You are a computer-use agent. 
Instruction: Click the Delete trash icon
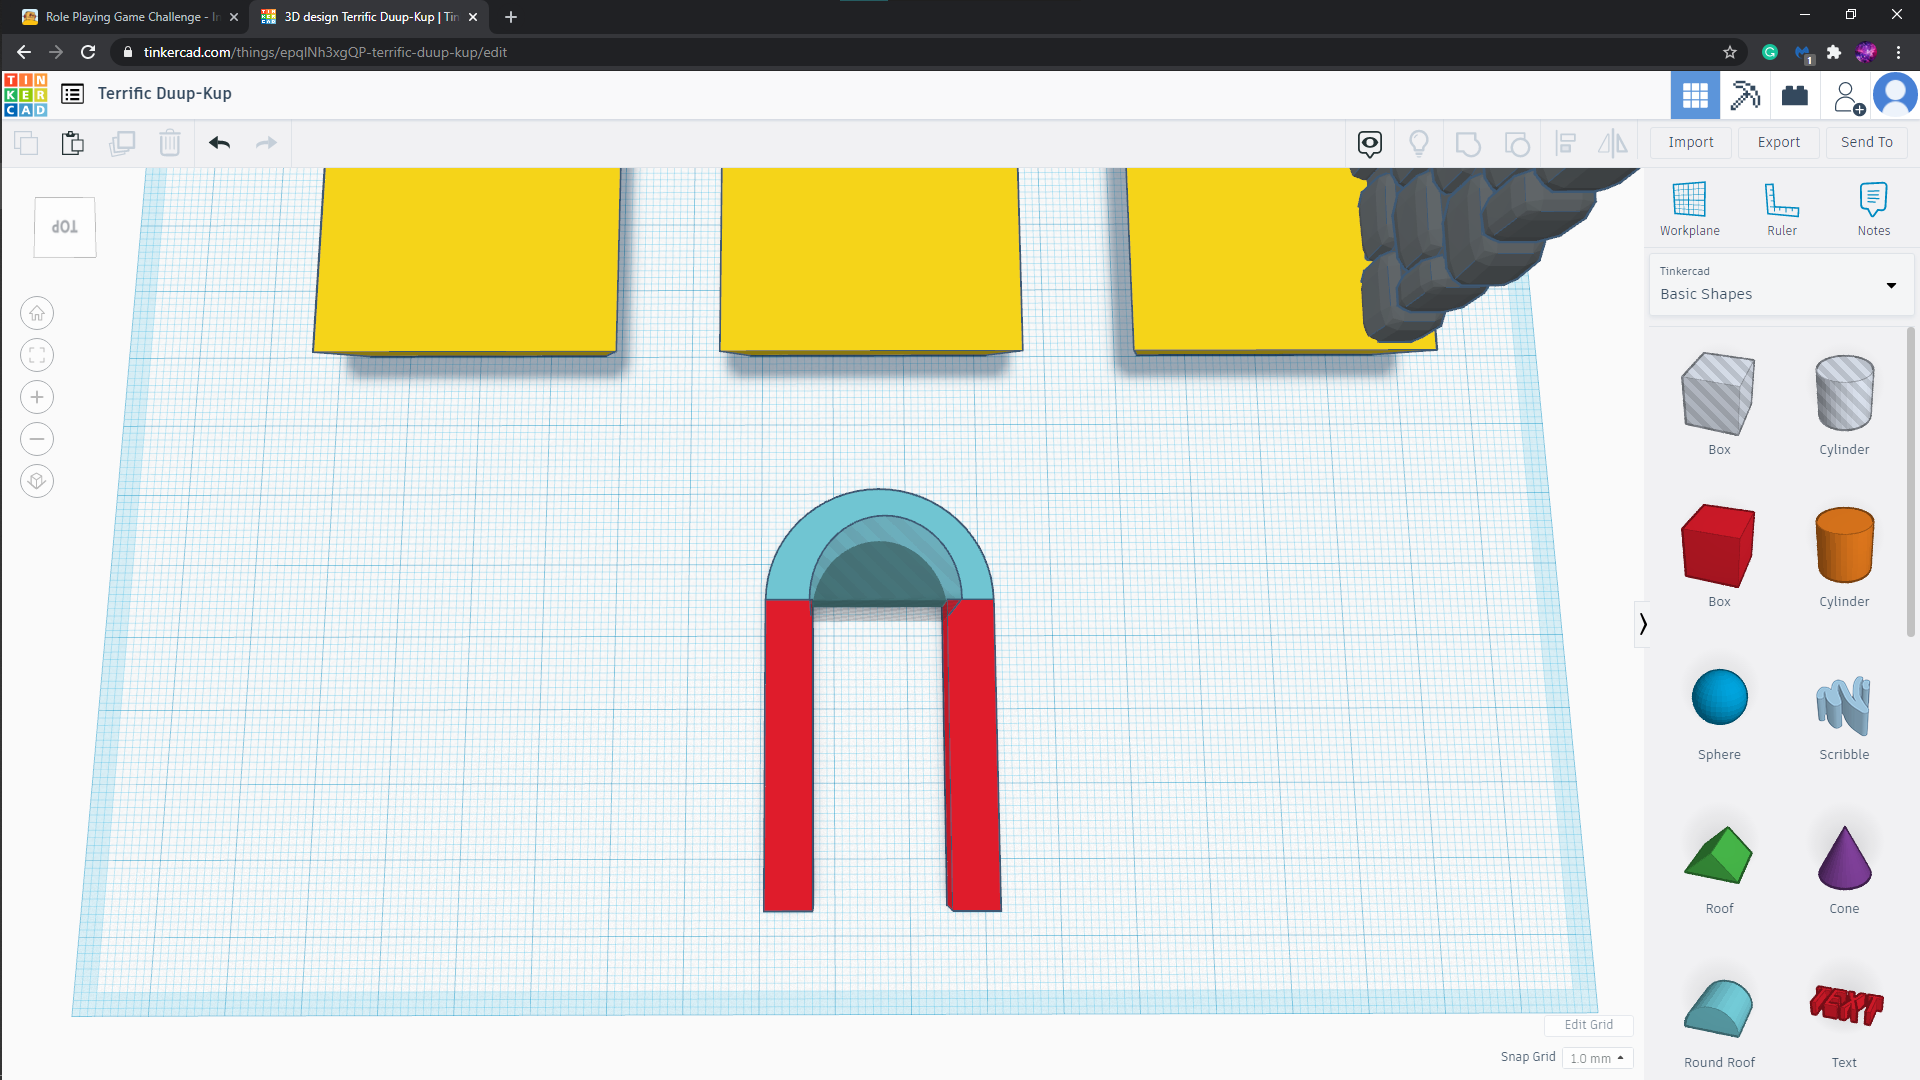(x=170, y=143)
